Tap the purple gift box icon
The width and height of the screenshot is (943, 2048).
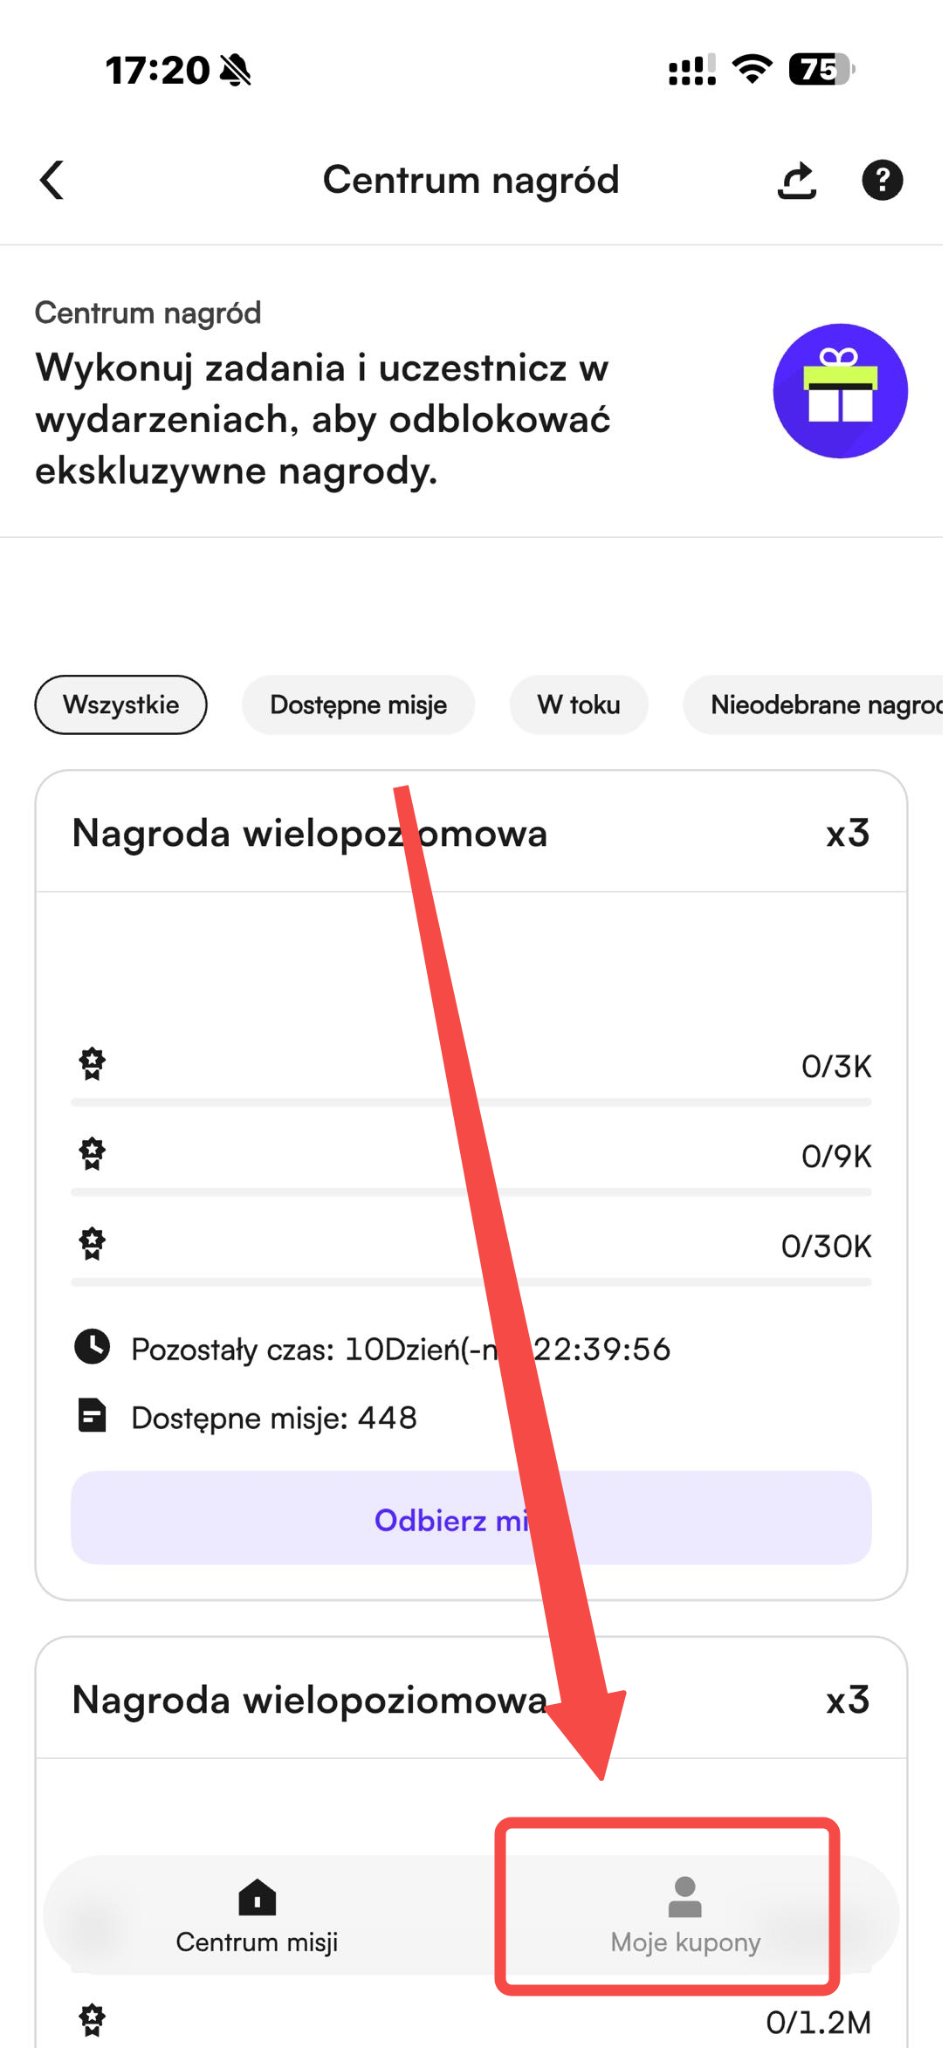[840, 391]
